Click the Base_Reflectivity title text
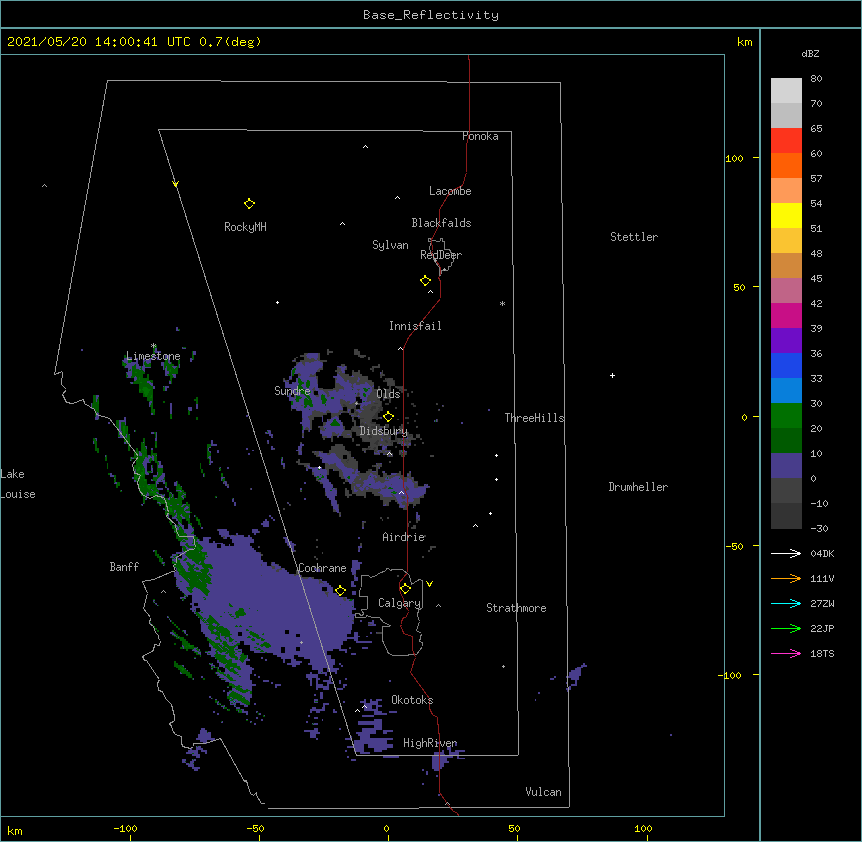The image size is (862, 842). click(x=431, y=15)
